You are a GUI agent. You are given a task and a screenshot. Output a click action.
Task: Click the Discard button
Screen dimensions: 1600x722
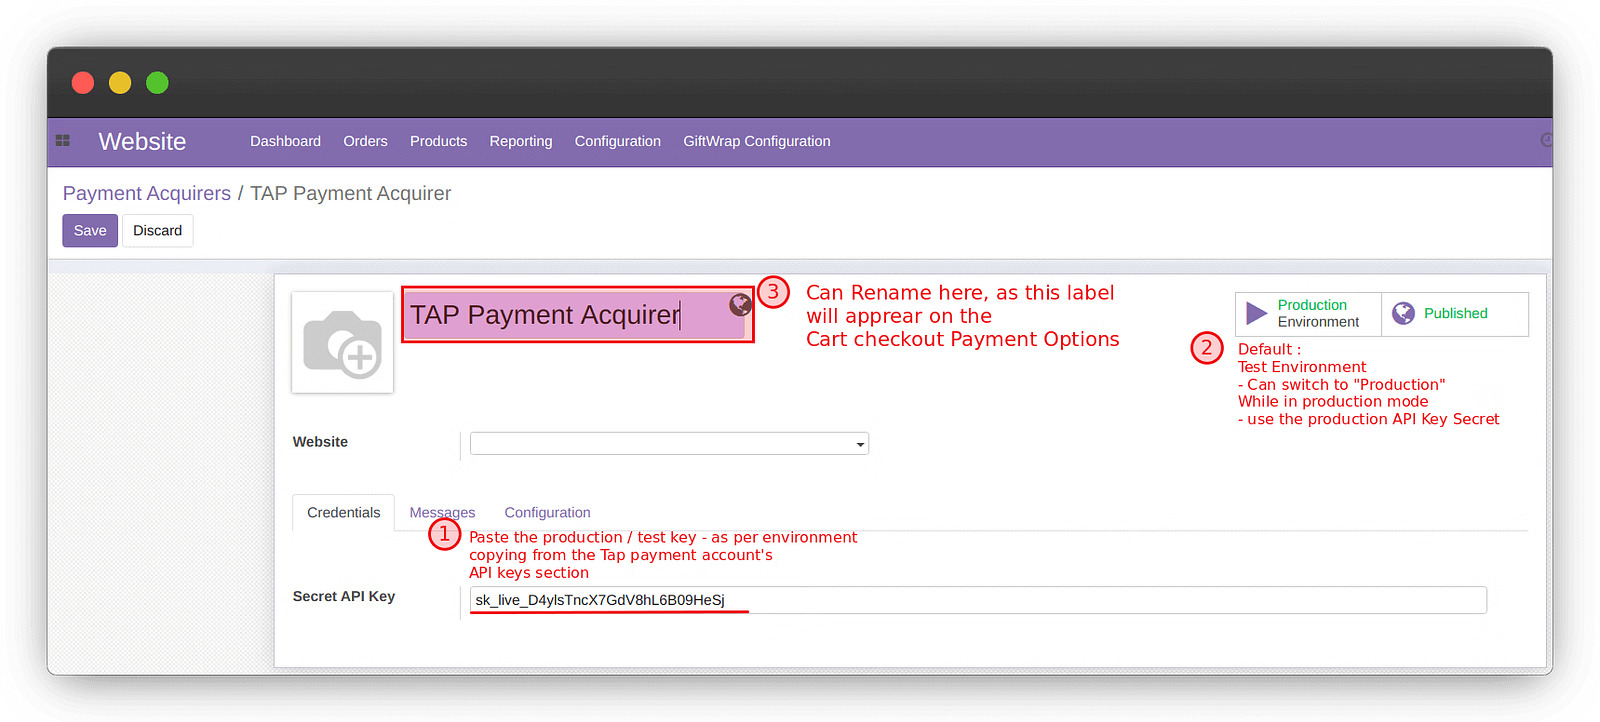point(157,230)
